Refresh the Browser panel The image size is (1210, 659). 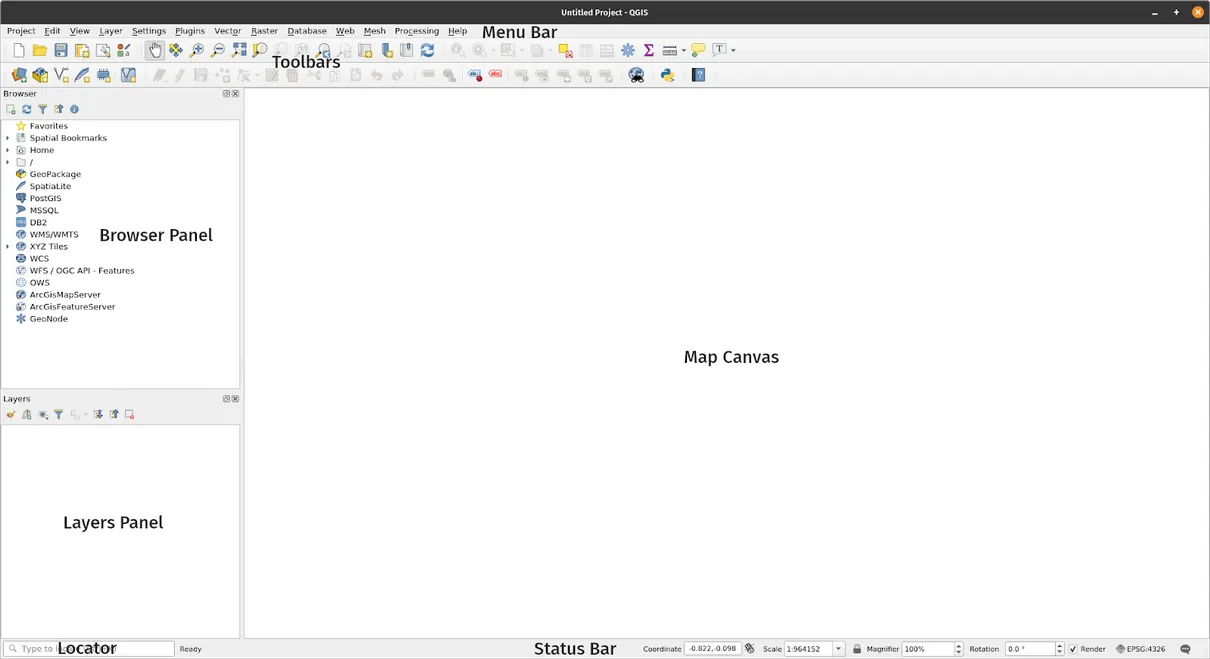coord(26,109)
